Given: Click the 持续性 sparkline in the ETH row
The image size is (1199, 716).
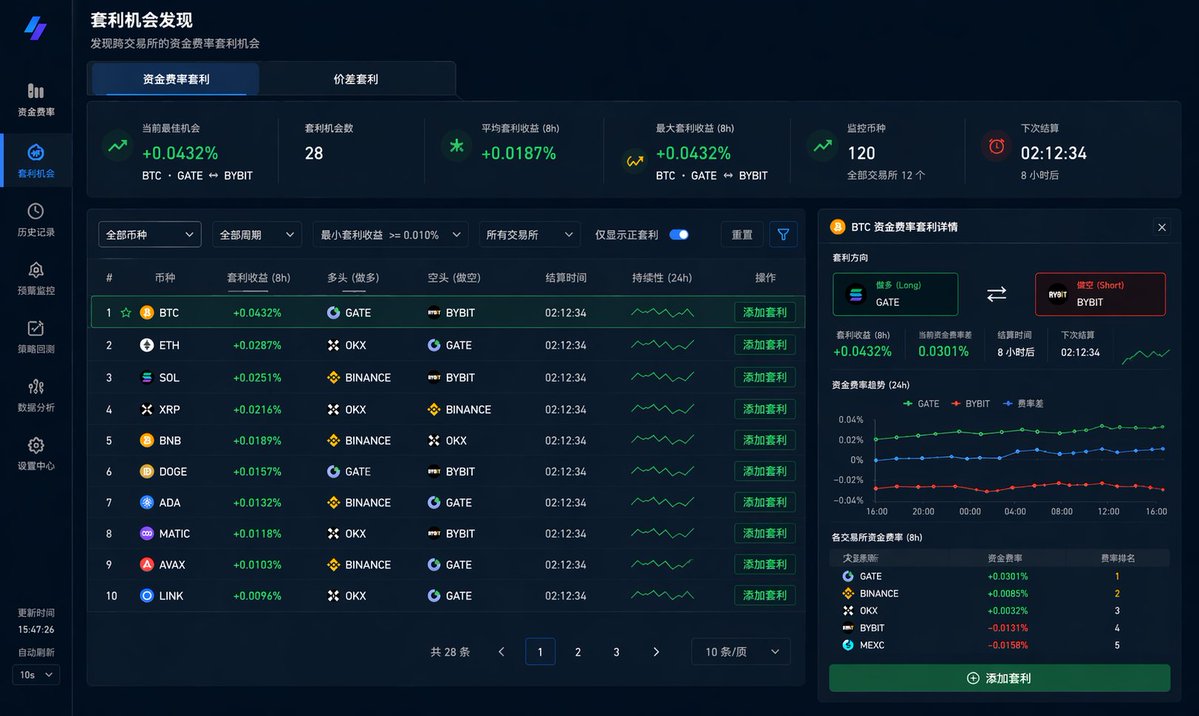Looking at the screenshot, I should (662, 345).
